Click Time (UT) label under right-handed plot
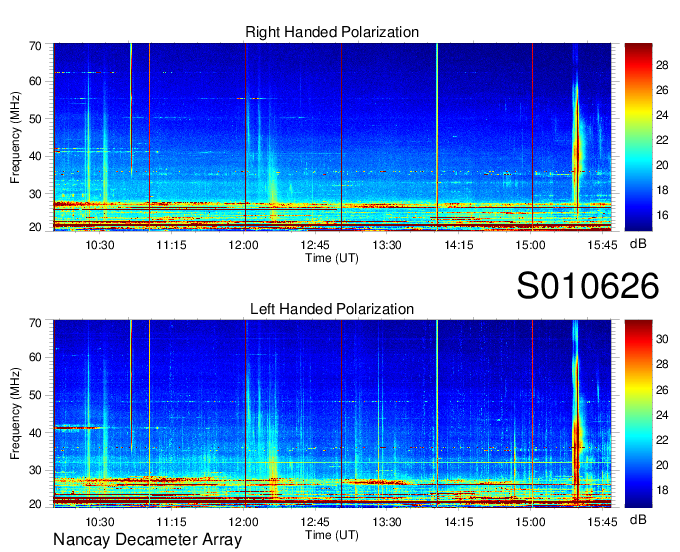Image resolution: width=680 pixels, height=552 pixels. [x=332, y=258]
